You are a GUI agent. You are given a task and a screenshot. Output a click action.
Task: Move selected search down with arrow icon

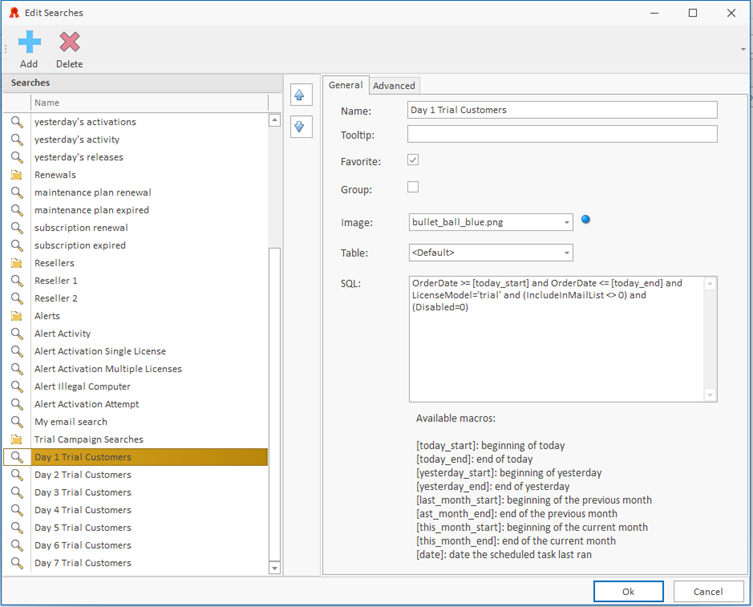[299, 127]
